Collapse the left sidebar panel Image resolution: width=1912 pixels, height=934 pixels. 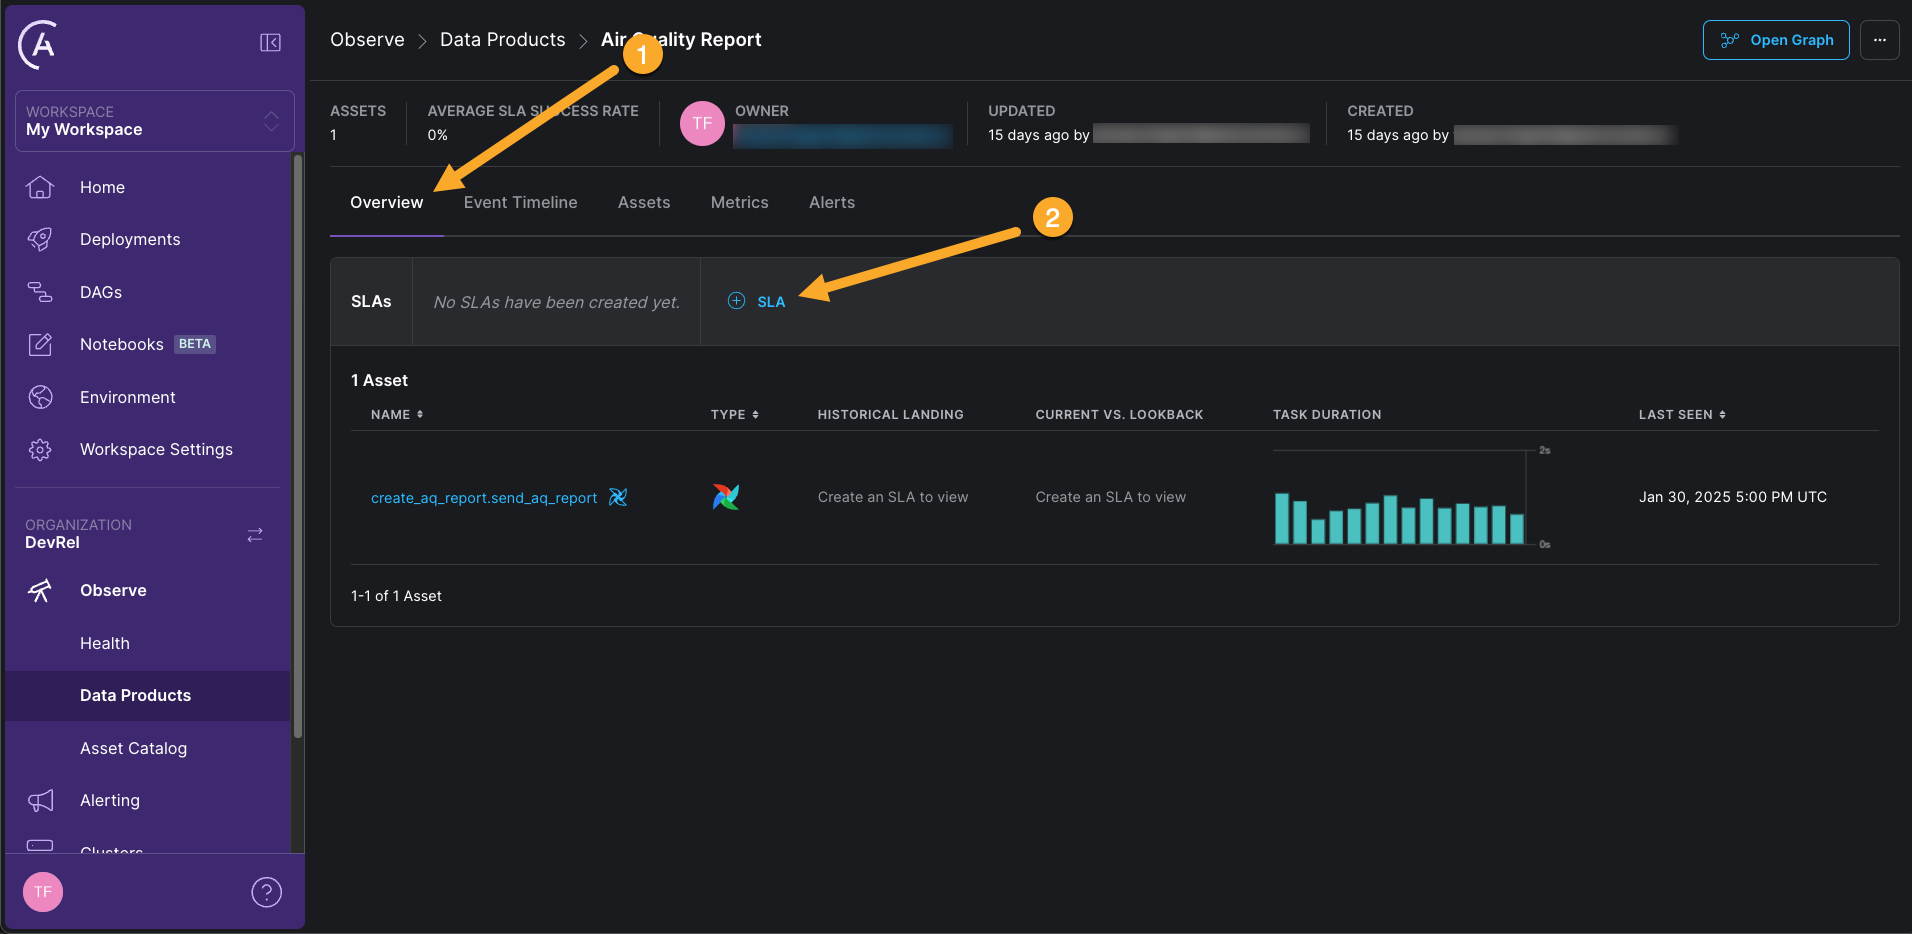(269, 42)
